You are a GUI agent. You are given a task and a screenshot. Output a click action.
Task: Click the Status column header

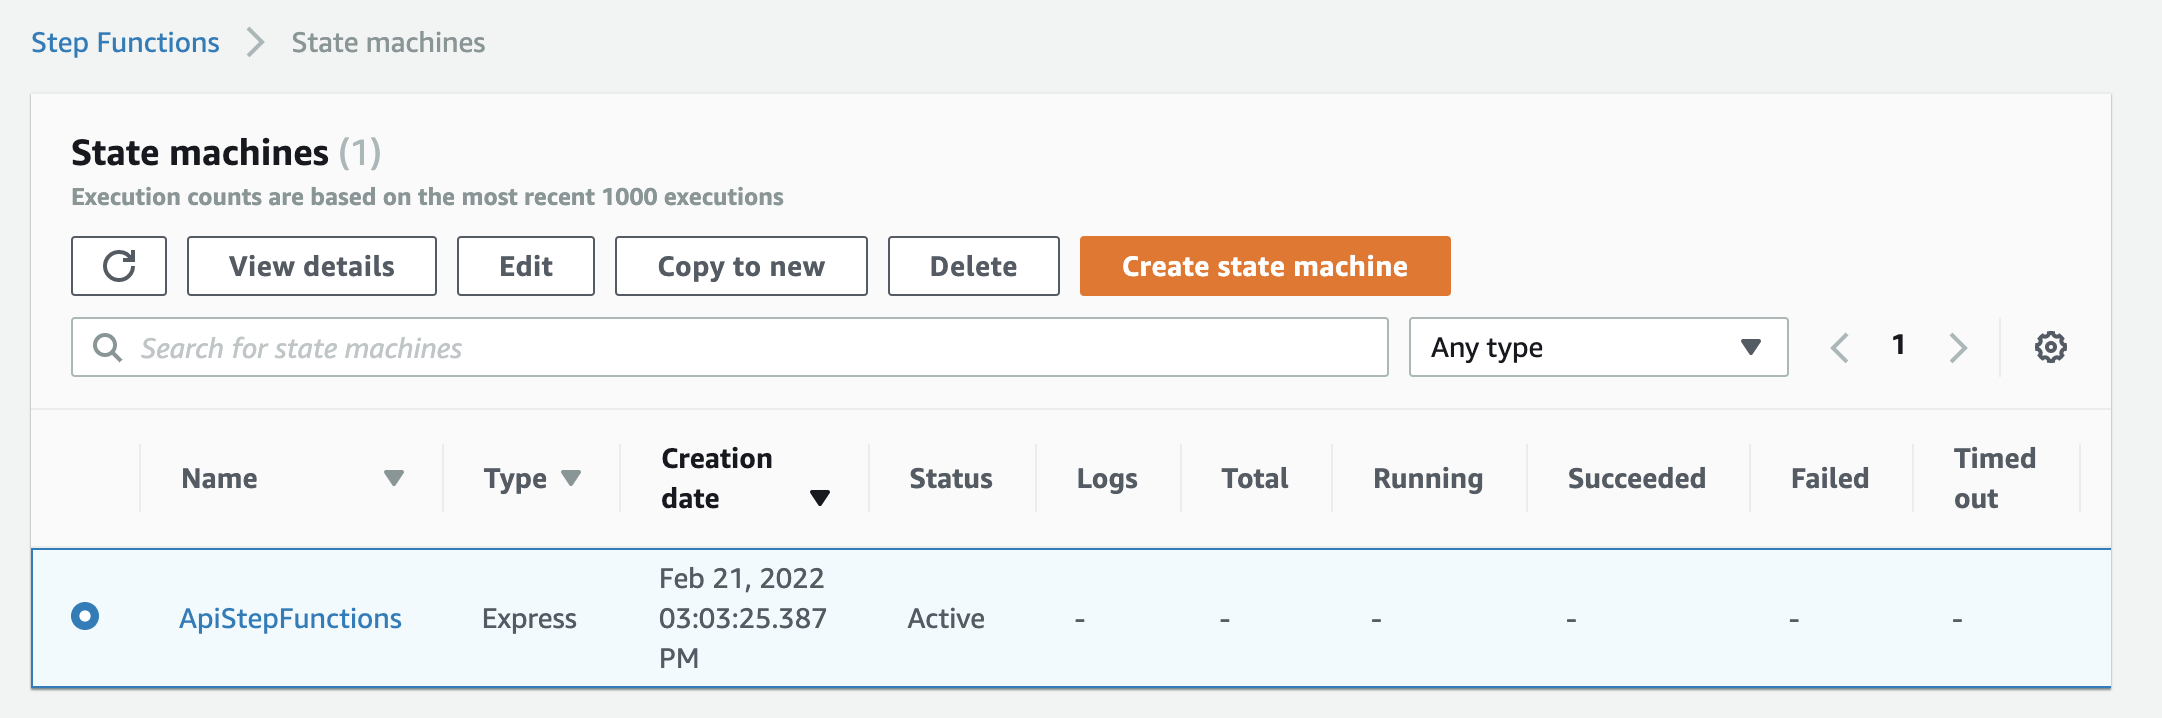(x=951, y=478)
